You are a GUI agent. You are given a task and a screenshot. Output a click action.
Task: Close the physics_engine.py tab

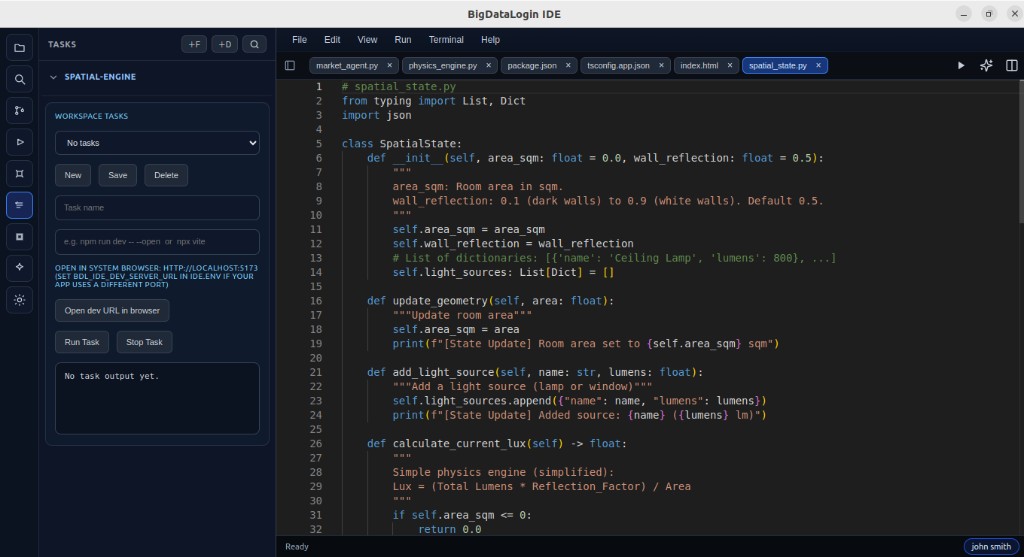click(488, 65)
